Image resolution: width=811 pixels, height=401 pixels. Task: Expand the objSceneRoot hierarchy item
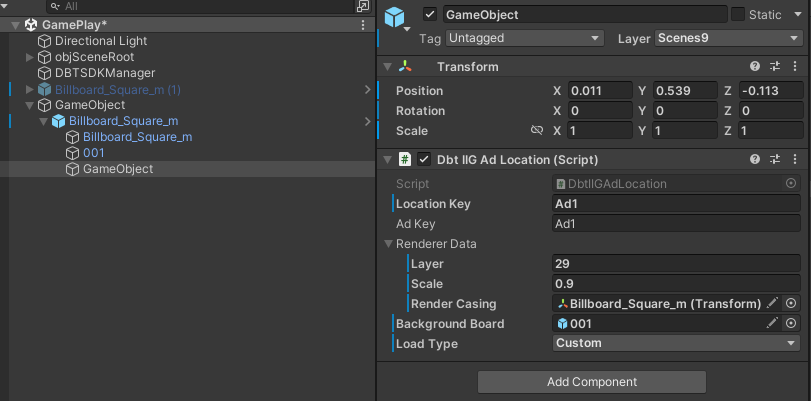[x=30, y=57]
